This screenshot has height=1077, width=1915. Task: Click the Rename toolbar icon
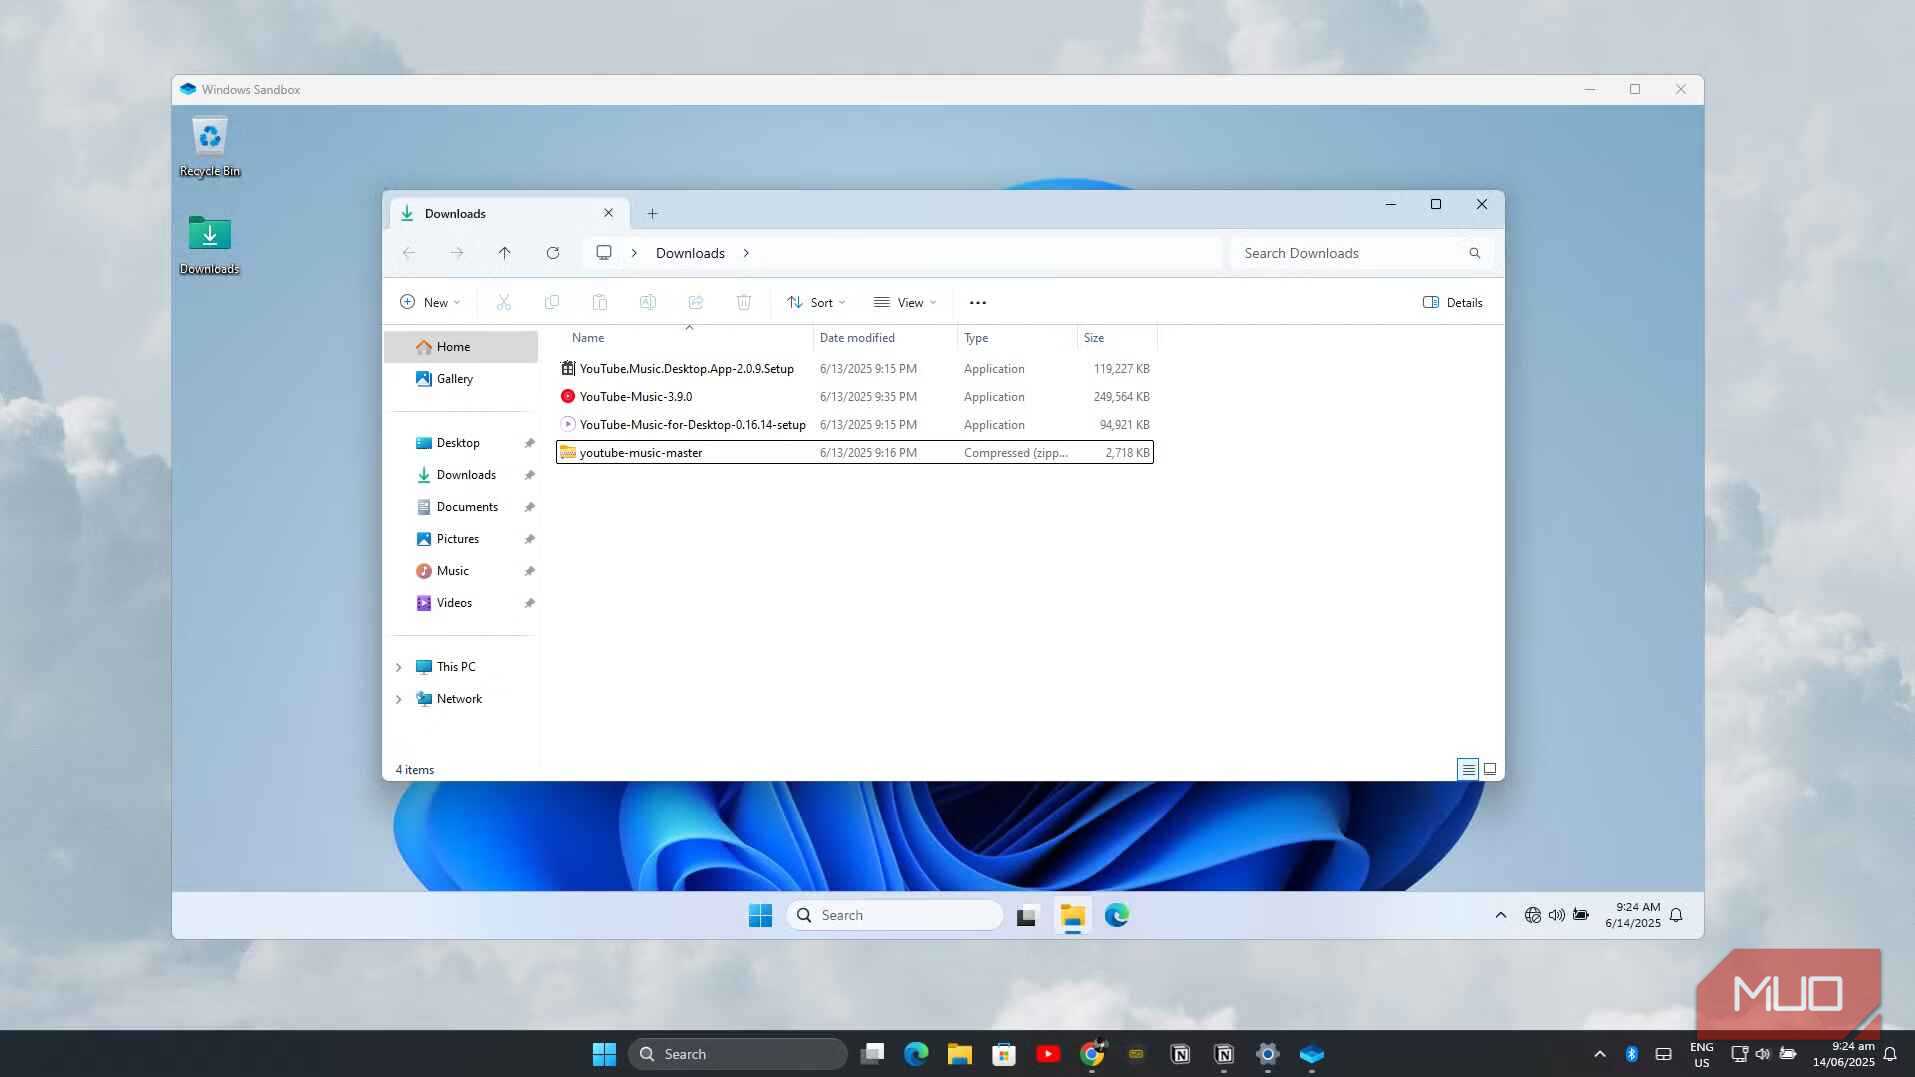point(647,302)
